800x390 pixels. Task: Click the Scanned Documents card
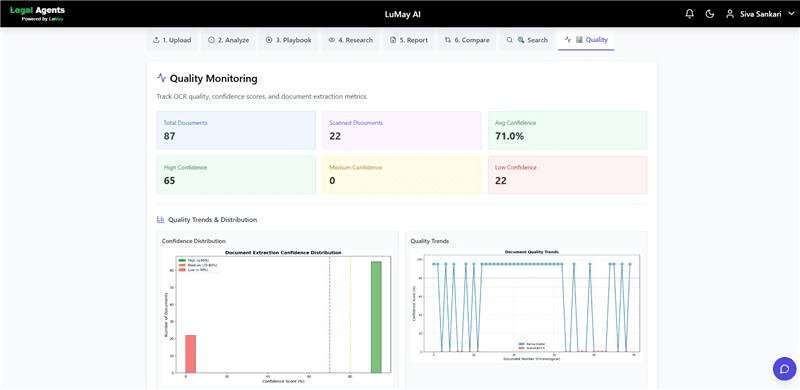pos(402,130)
